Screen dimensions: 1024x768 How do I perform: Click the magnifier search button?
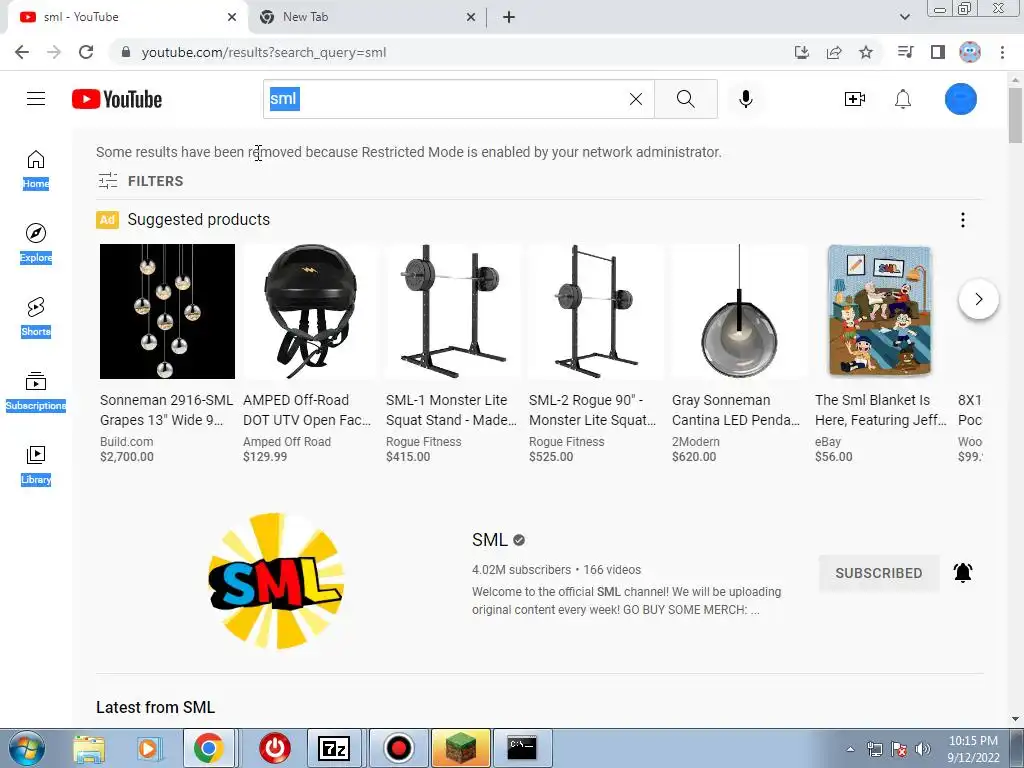[686, 99]
